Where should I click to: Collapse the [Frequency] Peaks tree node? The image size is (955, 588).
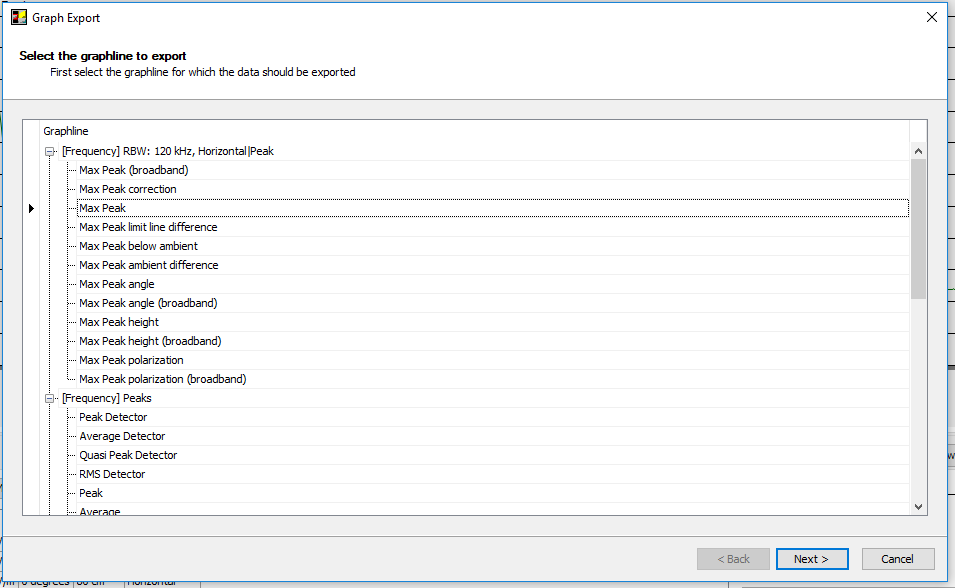pyautogui.click(x=49, y=398)
